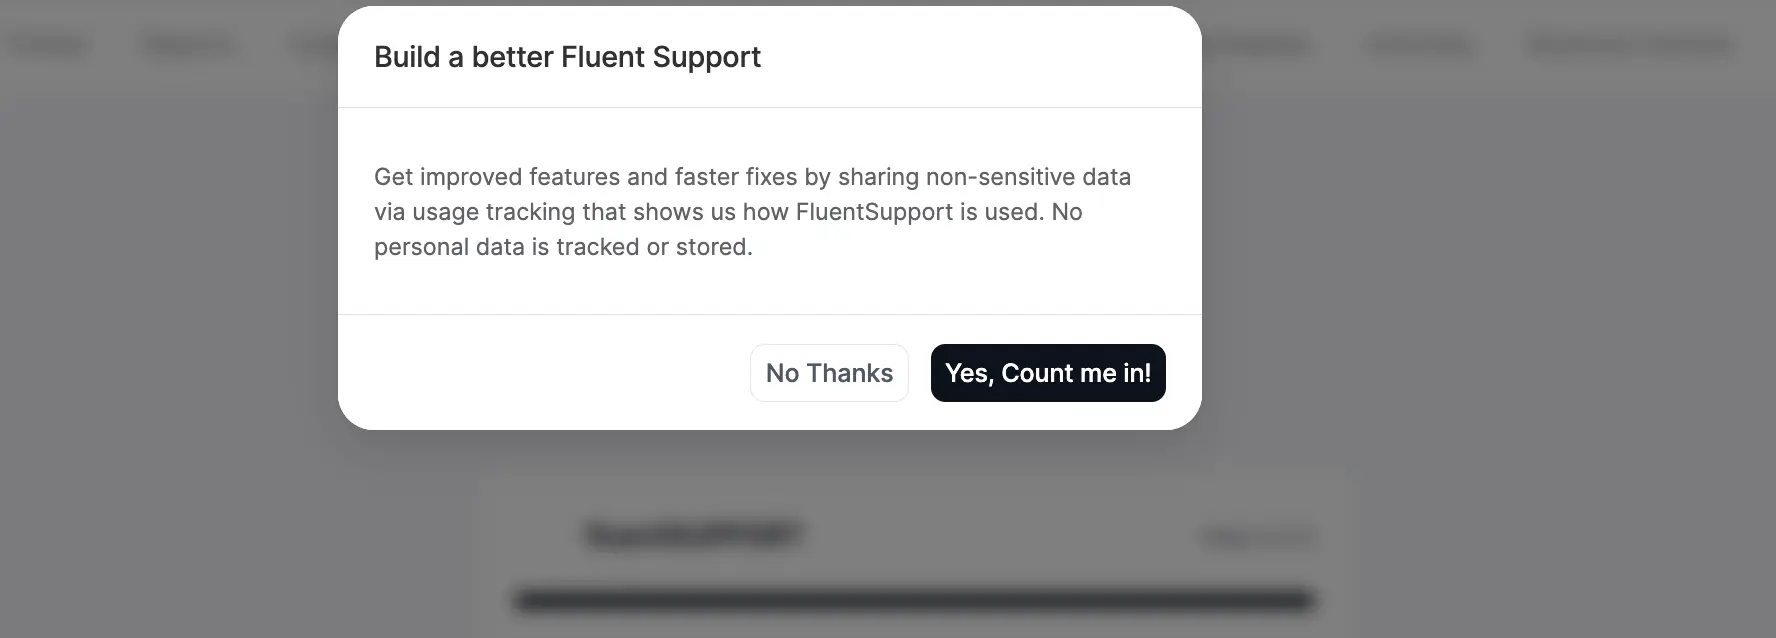Viewport: 1776px width, 638px height.
Task: Click the 'Build a better Fluent Support' title
Action: [x=566, y=57]
